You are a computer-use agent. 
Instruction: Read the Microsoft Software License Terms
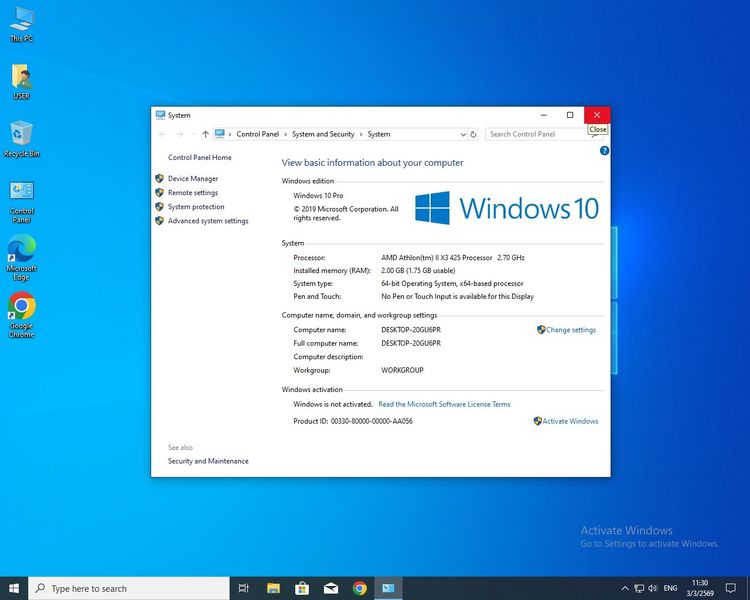(x=444, y=404)
